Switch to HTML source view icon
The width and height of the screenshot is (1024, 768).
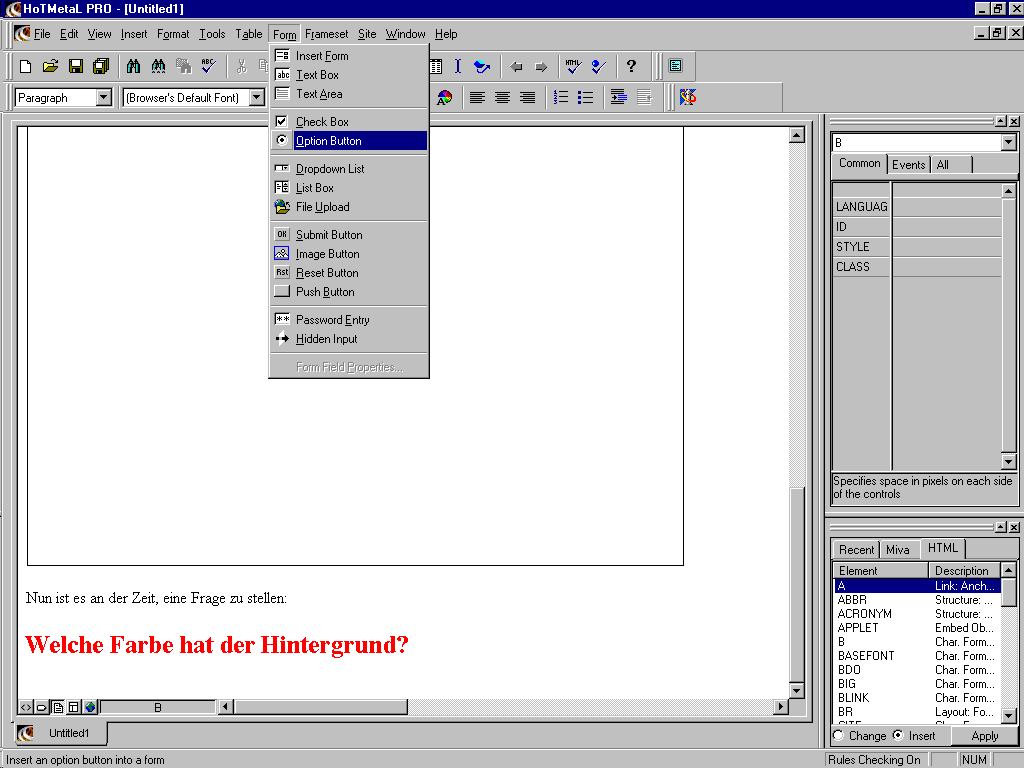click(x=26, y=707)
